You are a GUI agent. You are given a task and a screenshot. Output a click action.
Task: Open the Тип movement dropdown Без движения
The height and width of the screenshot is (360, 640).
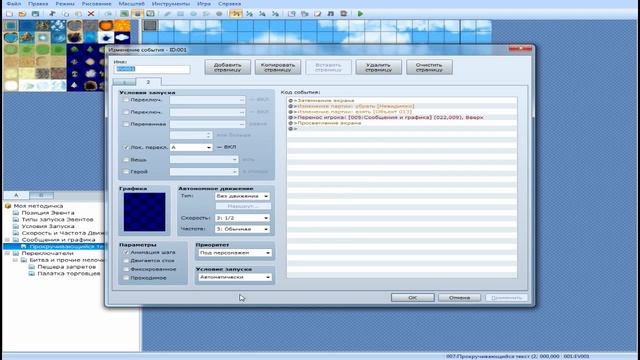coord(242,196)
